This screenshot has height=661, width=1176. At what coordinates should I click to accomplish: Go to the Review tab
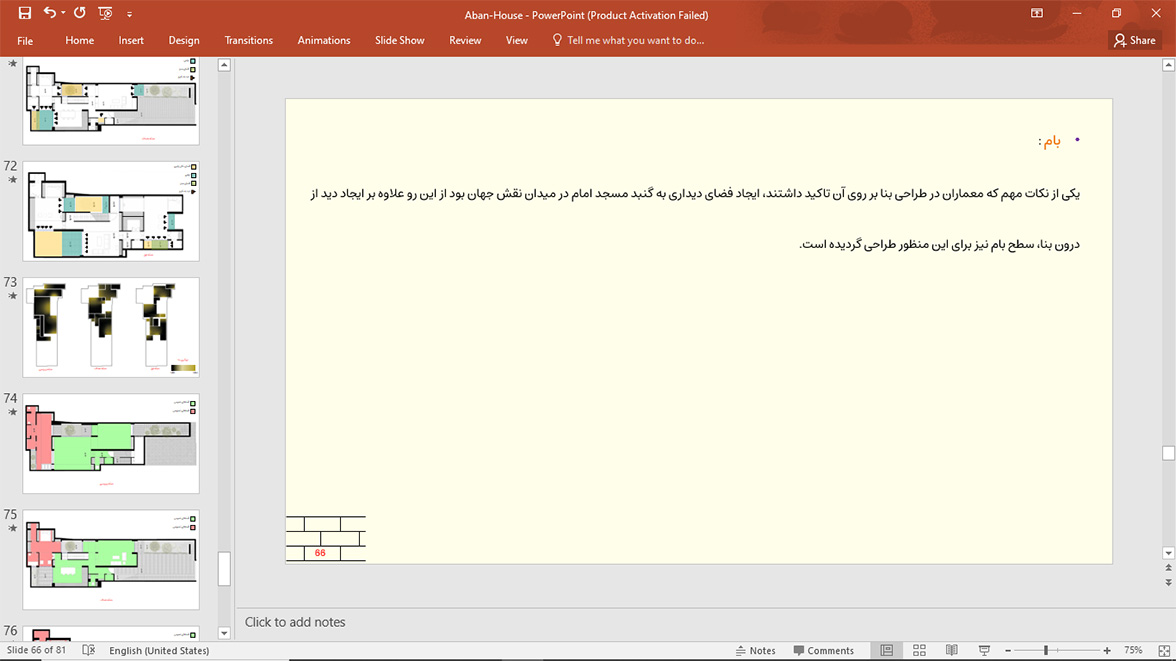coord(465,41)
